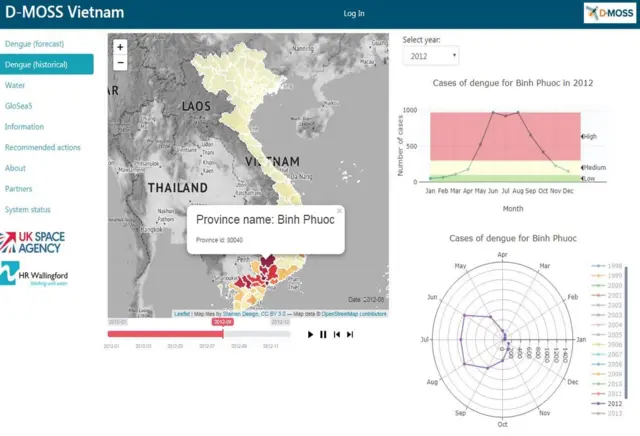Click the High threshold marker on chart
Viewport: 640px width, 436px height.
tap(589, 136)
